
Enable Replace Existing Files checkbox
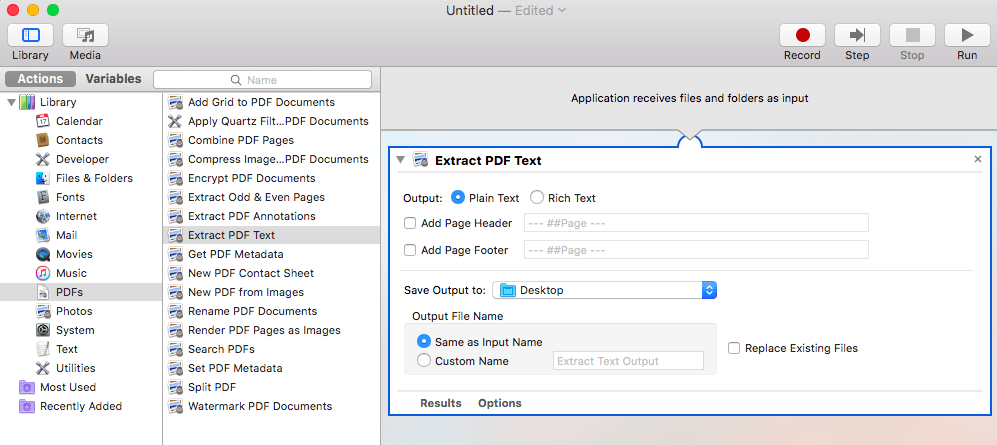click(734, 348)
